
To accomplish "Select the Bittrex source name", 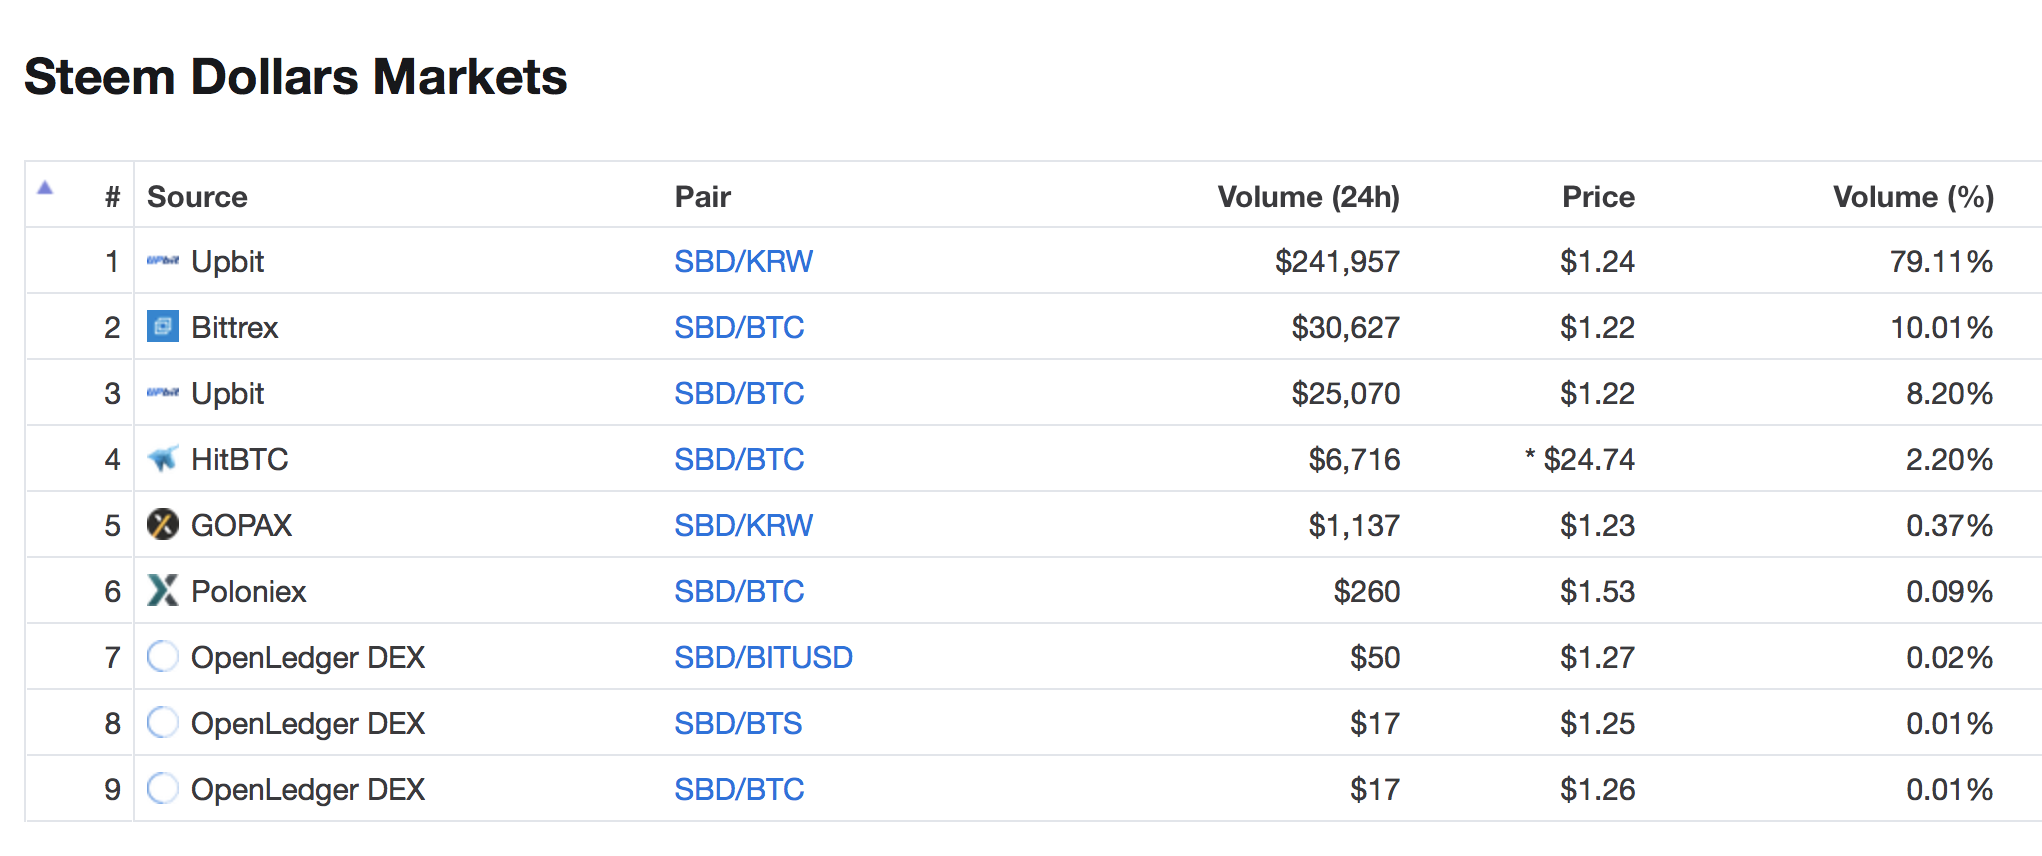I will coord(234,327).
